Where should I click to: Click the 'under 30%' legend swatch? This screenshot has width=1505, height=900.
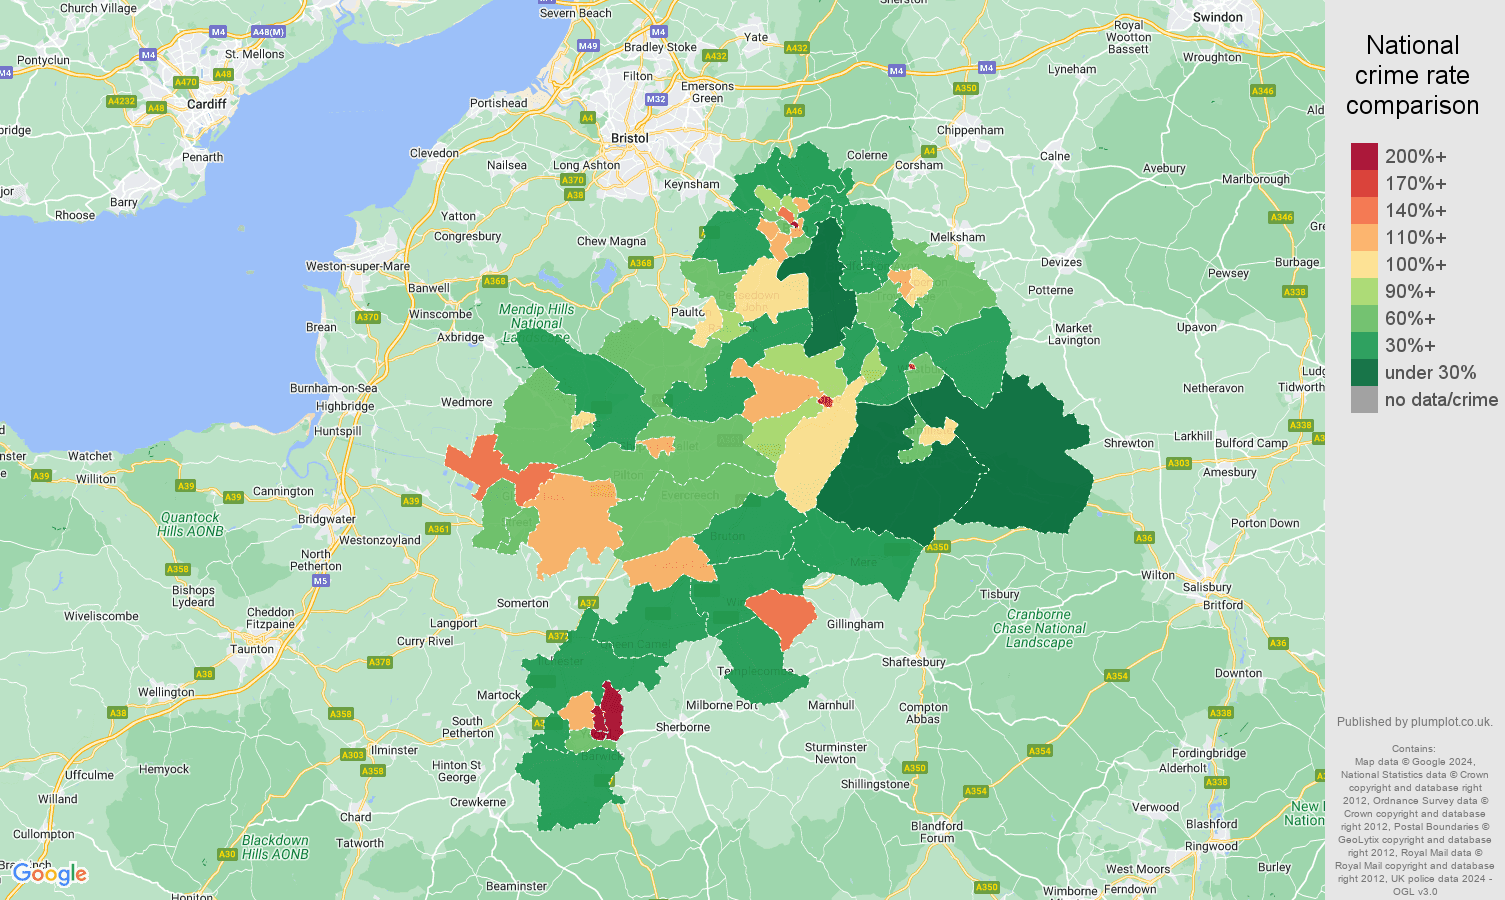[1365, 372]
